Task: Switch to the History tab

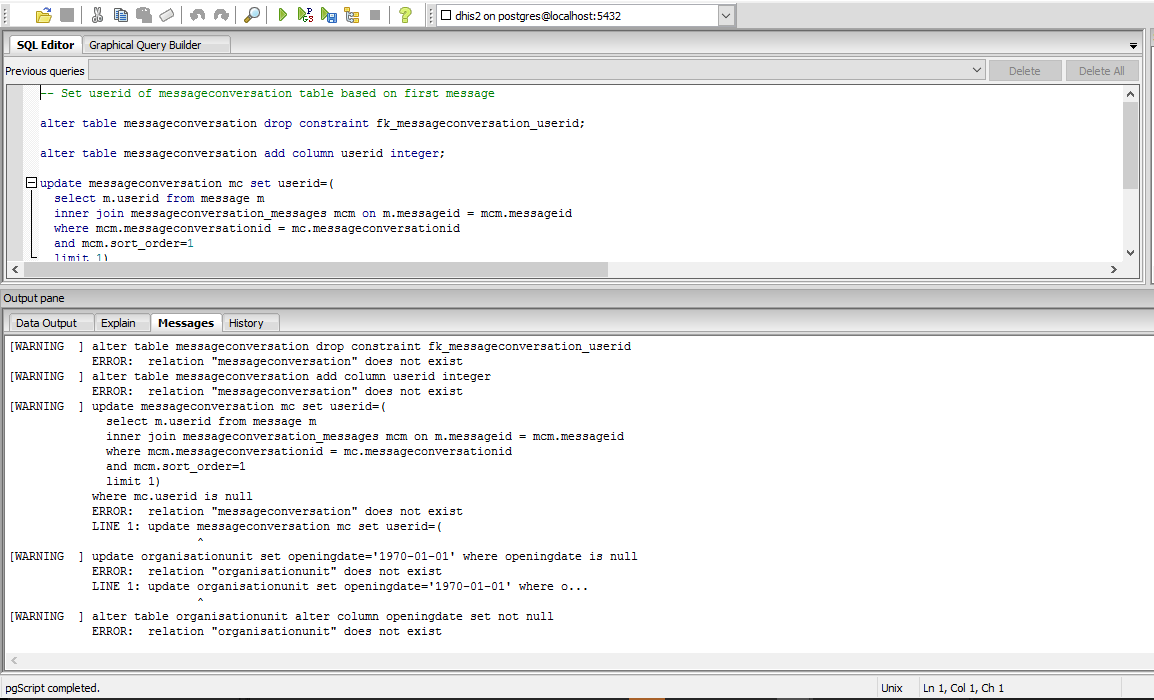Action: point(246,323)
